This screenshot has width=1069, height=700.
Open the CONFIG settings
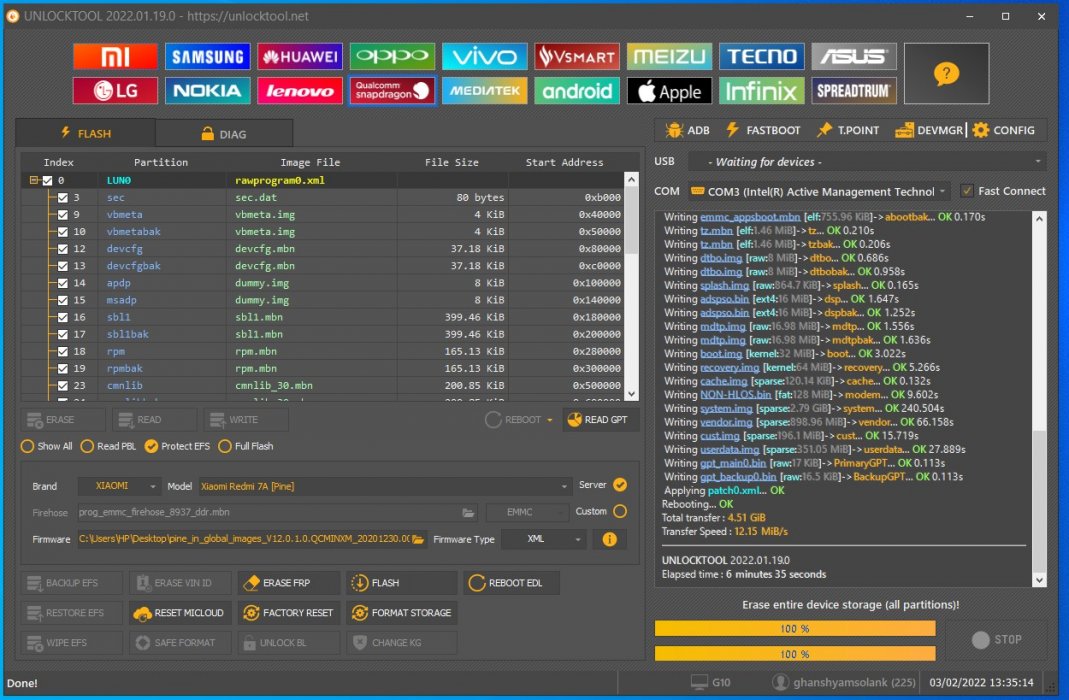coord(1004,130)
